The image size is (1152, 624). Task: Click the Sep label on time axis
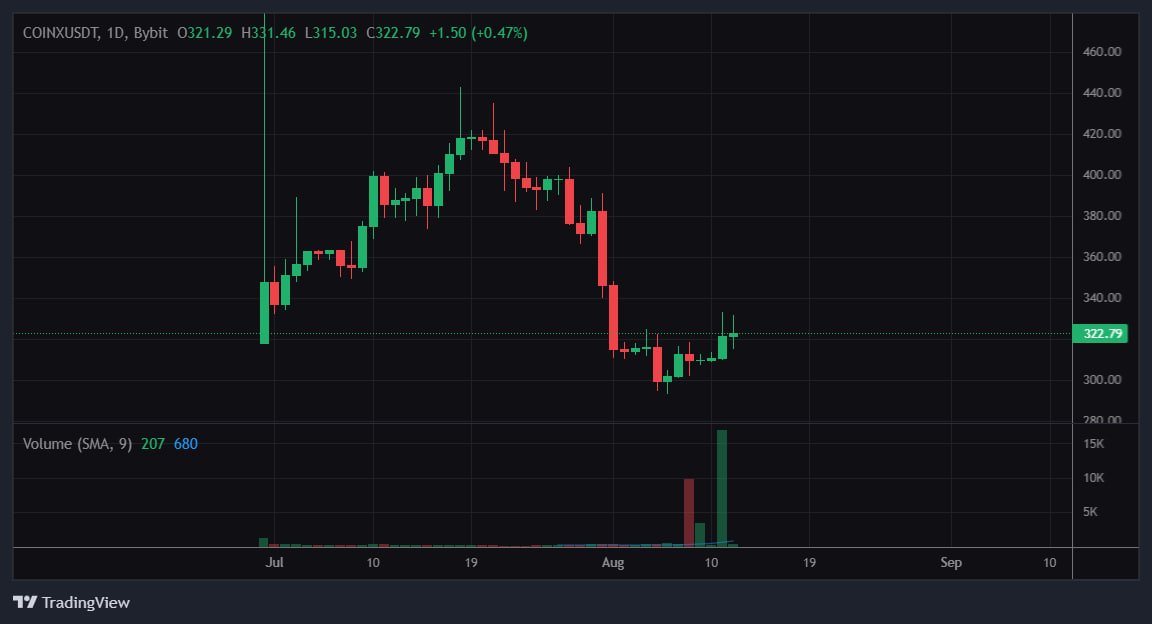pyautogui.click(x=951, y=563)
